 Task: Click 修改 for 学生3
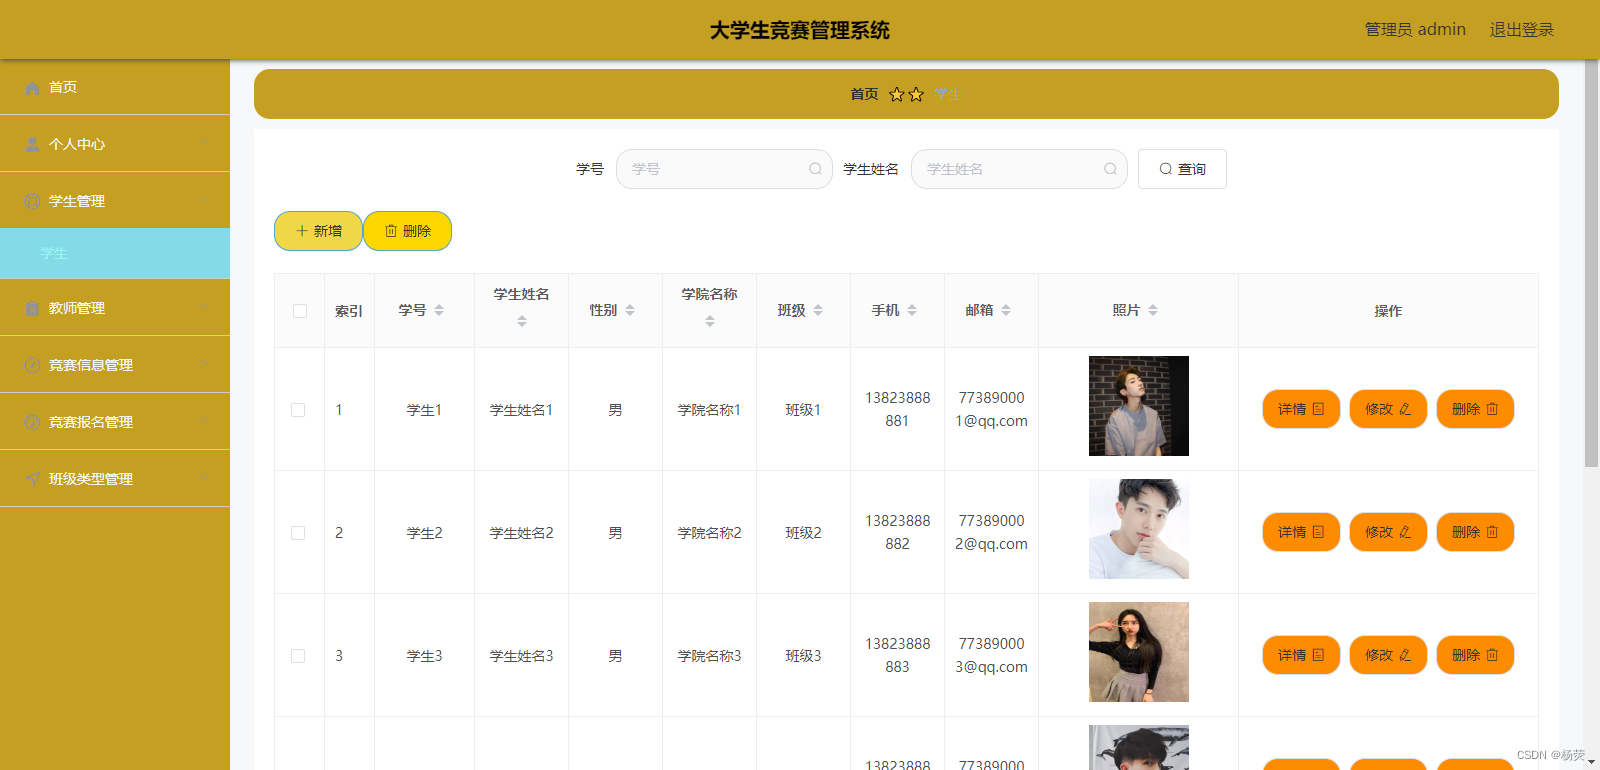click(1388, 655)
